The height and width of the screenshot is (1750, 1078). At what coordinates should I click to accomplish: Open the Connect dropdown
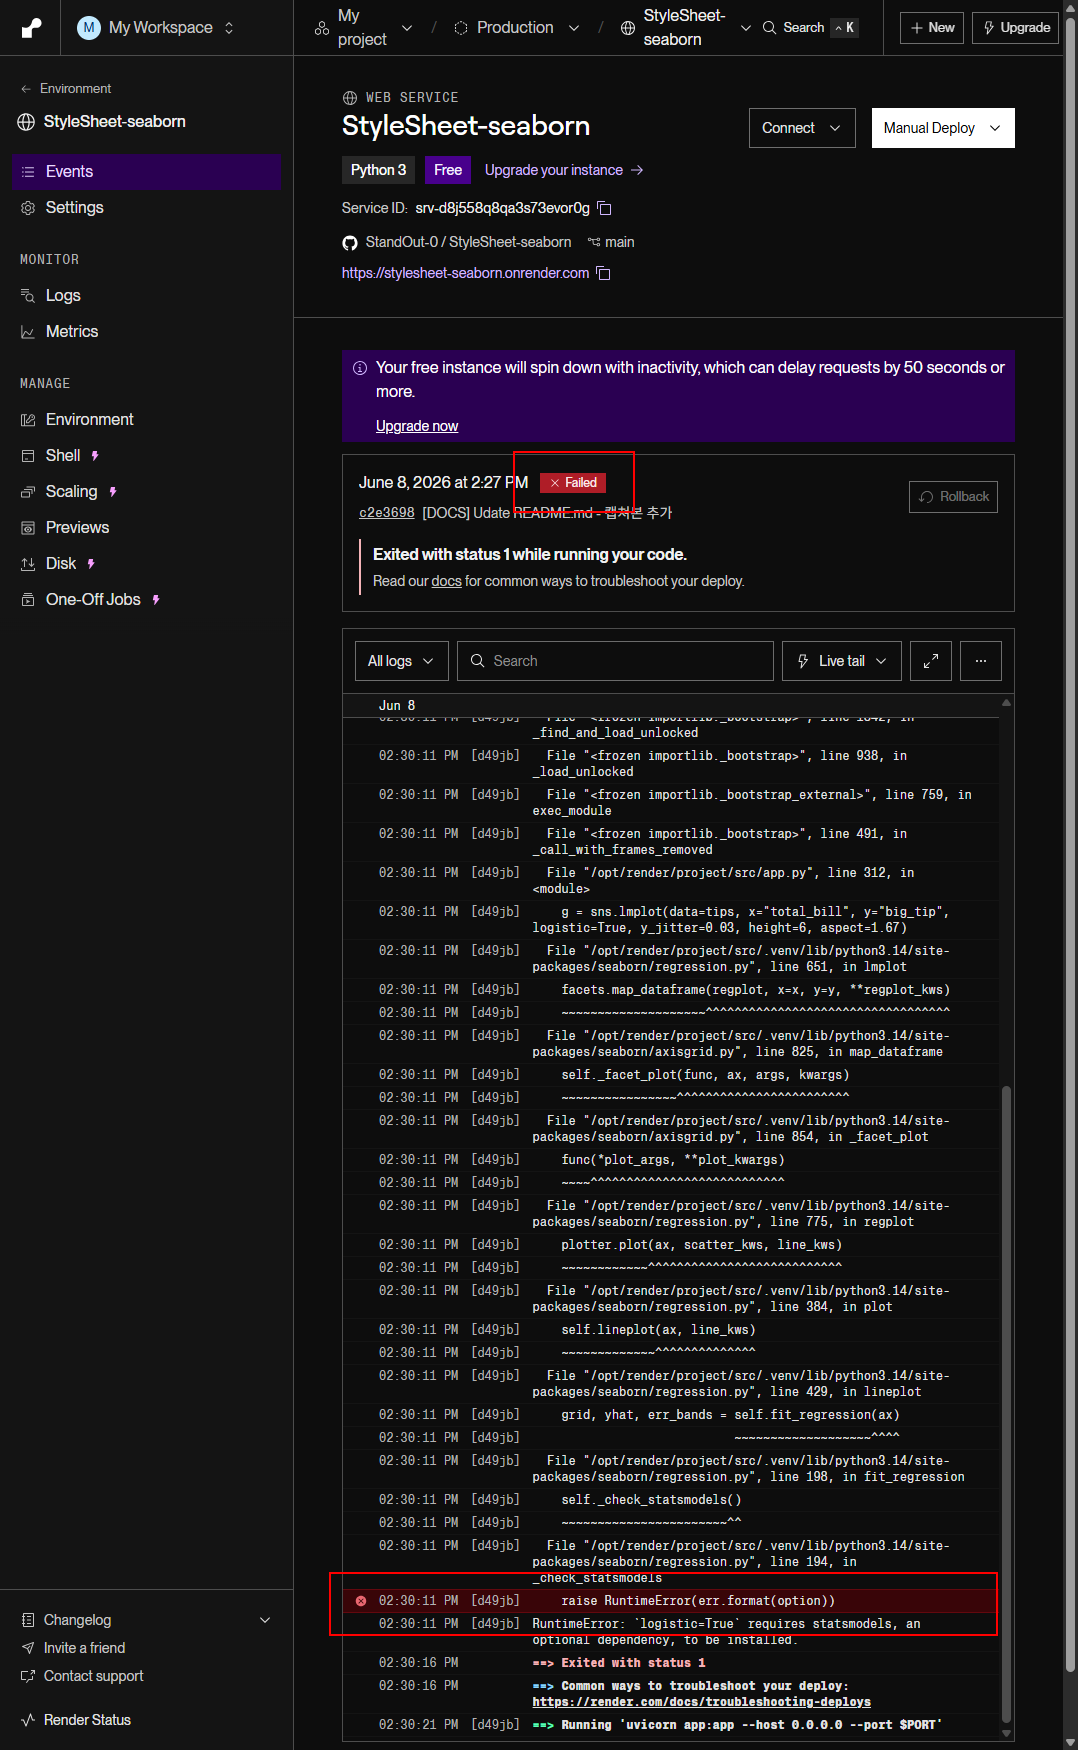pyautogui.click(x=802, y=128)
